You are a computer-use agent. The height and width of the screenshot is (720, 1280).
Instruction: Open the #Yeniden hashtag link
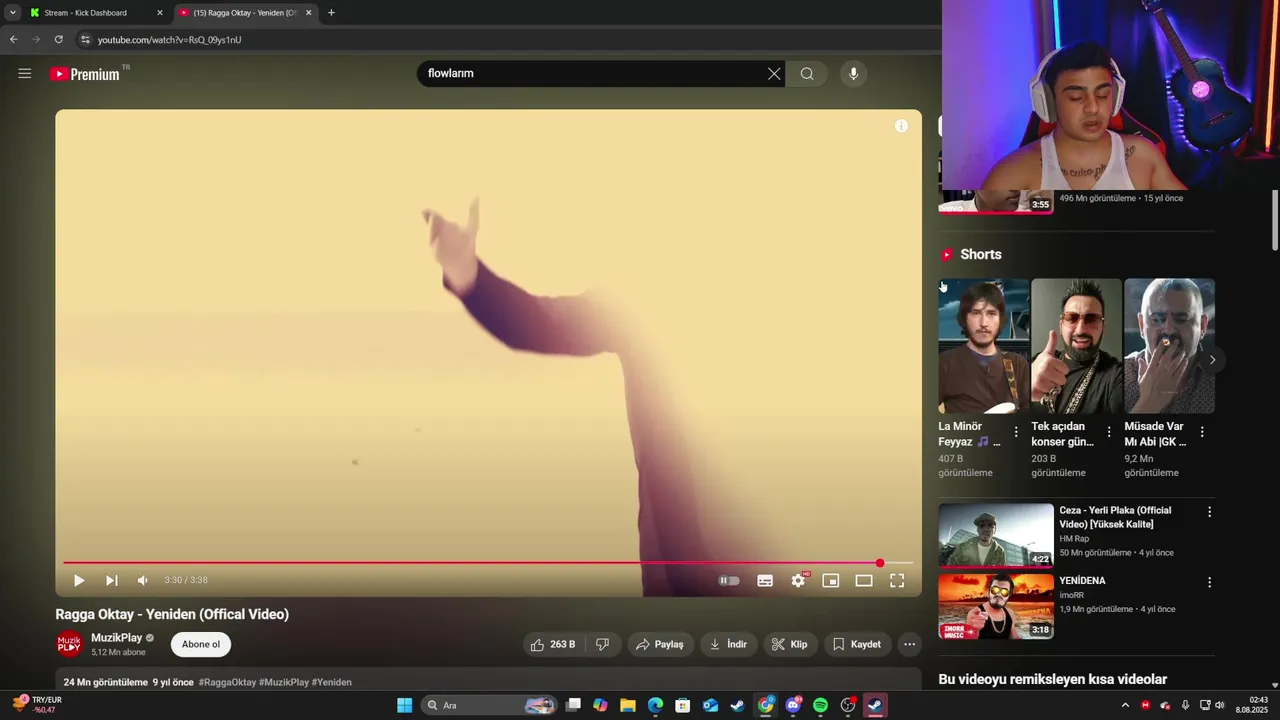point(332,682)
